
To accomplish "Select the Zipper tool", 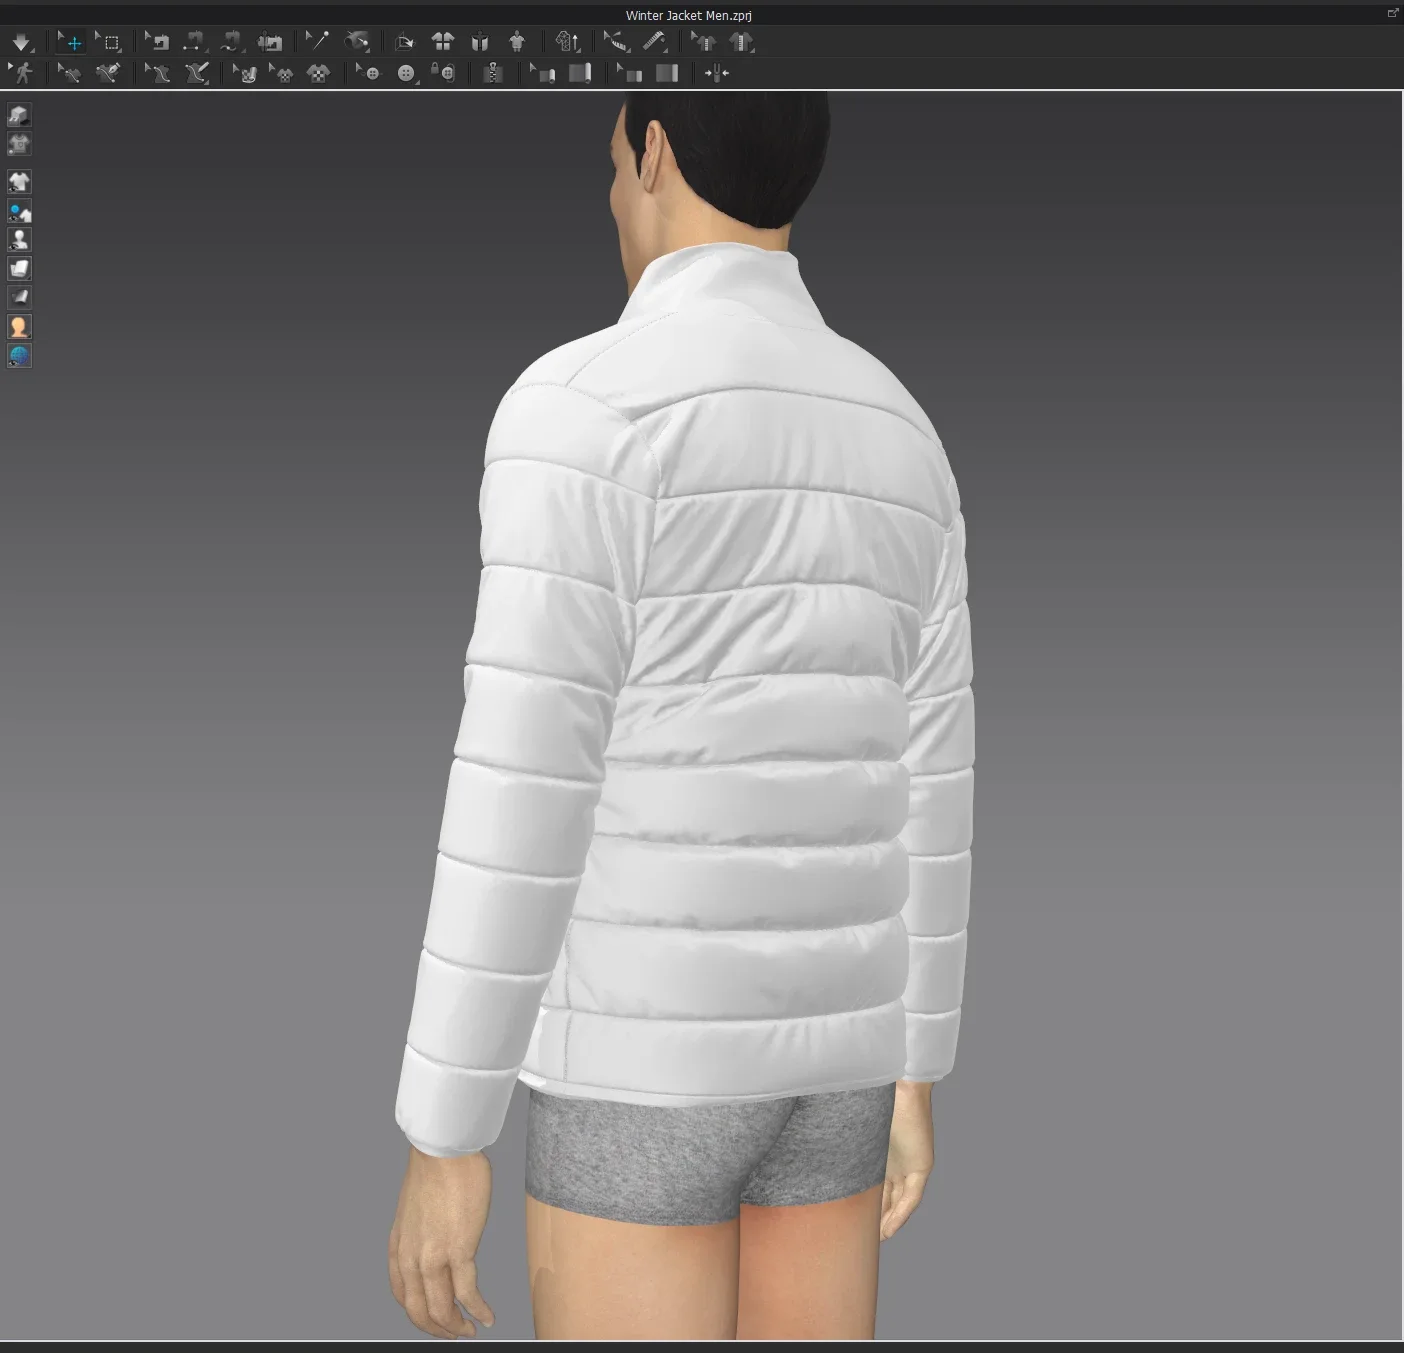I will click(x=492, y=73).
